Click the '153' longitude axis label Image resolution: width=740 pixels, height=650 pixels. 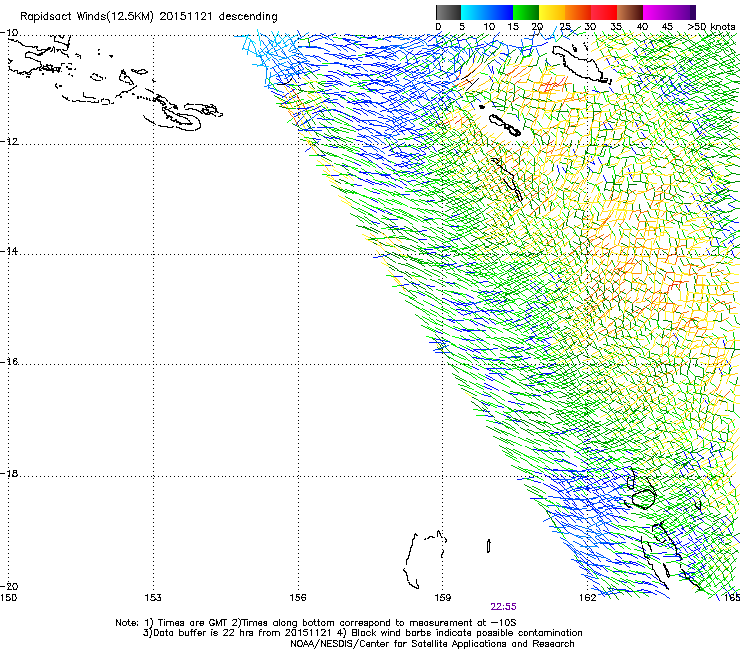[x=153, y=598]
